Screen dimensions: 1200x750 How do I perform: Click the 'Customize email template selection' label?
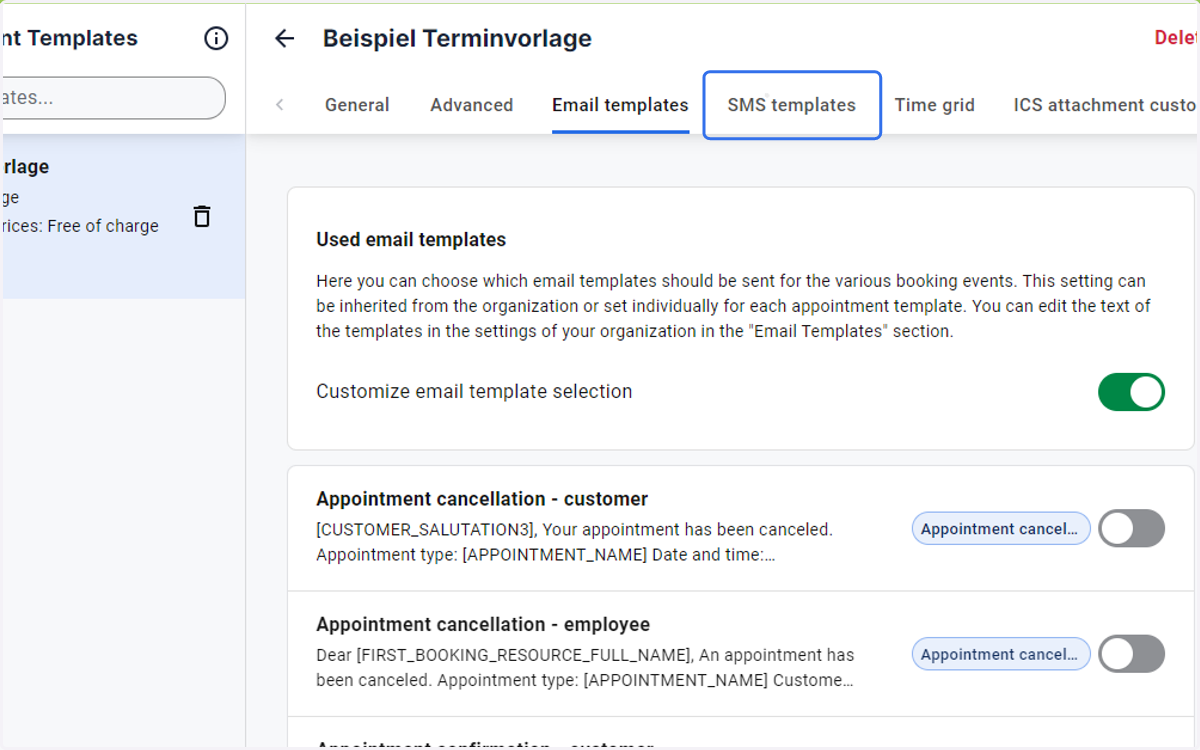474,392
